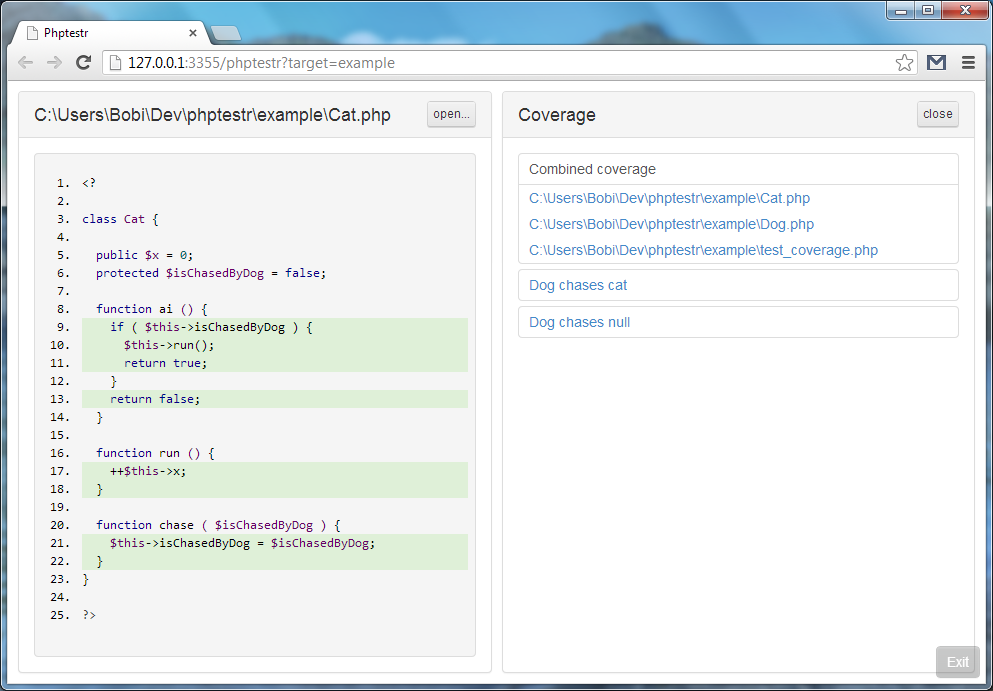Click the browser forward arrow
This screenshot has width=993, height=691.
54,62
